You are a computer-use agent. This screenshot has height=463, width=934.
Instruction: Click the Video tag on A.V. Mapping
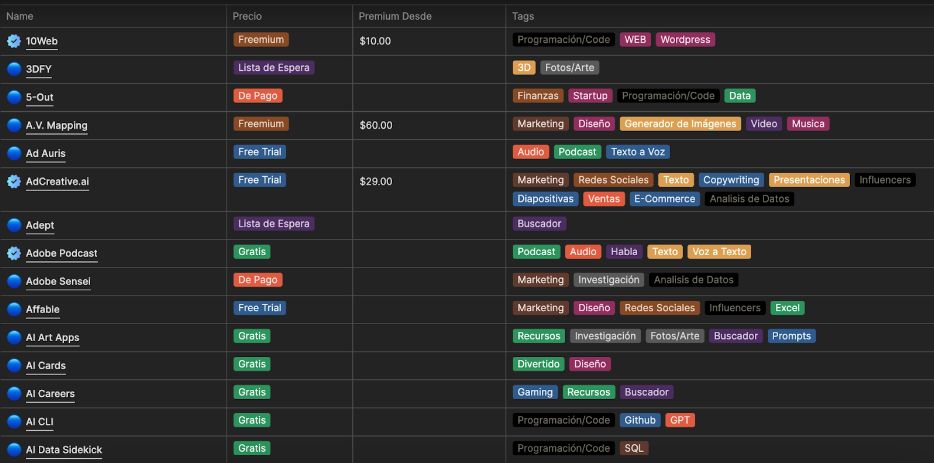point(764,124)
